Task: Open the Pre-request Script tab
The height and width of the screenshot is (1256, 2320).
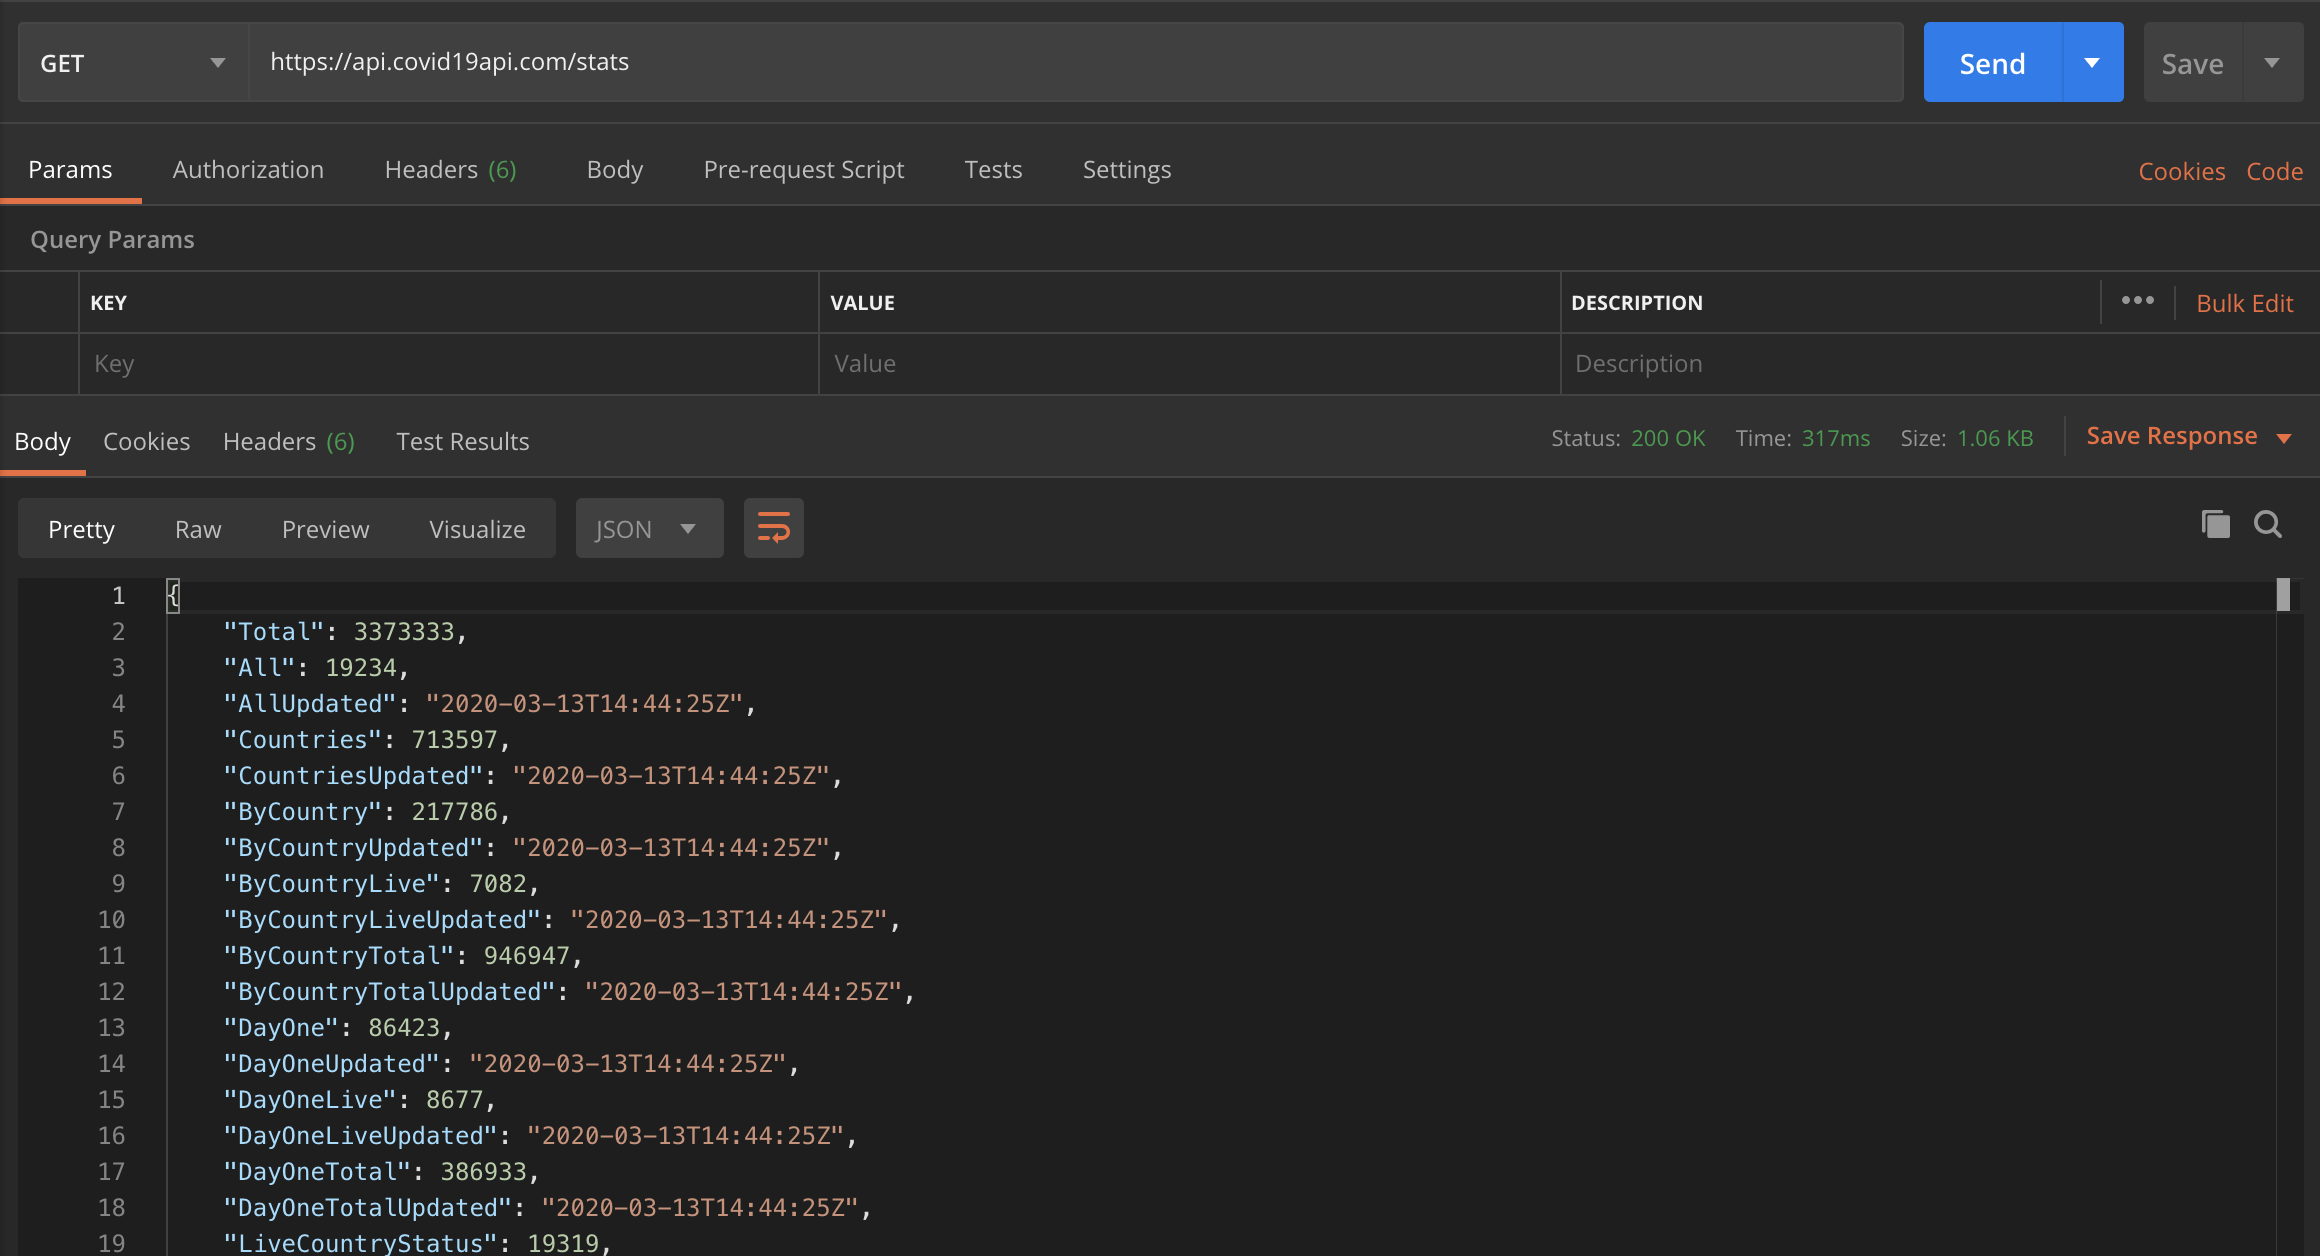Action: coord(803,169)
